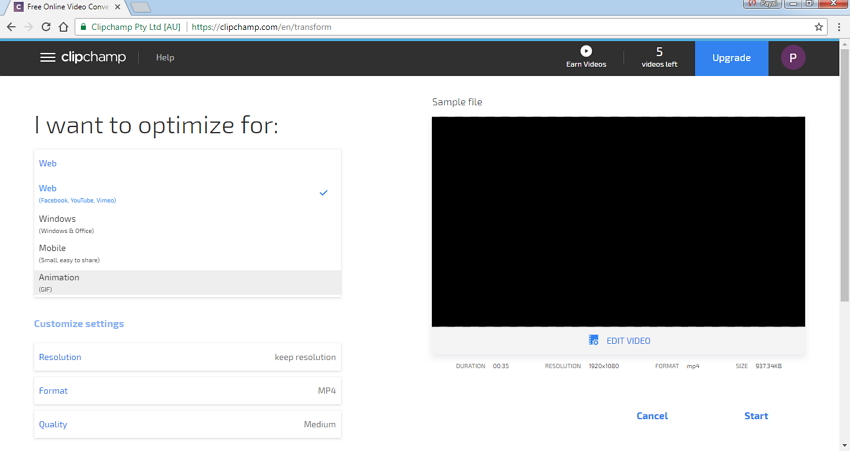
Task: Click the blue Upgrade button
Action: [x=731, y=58]
